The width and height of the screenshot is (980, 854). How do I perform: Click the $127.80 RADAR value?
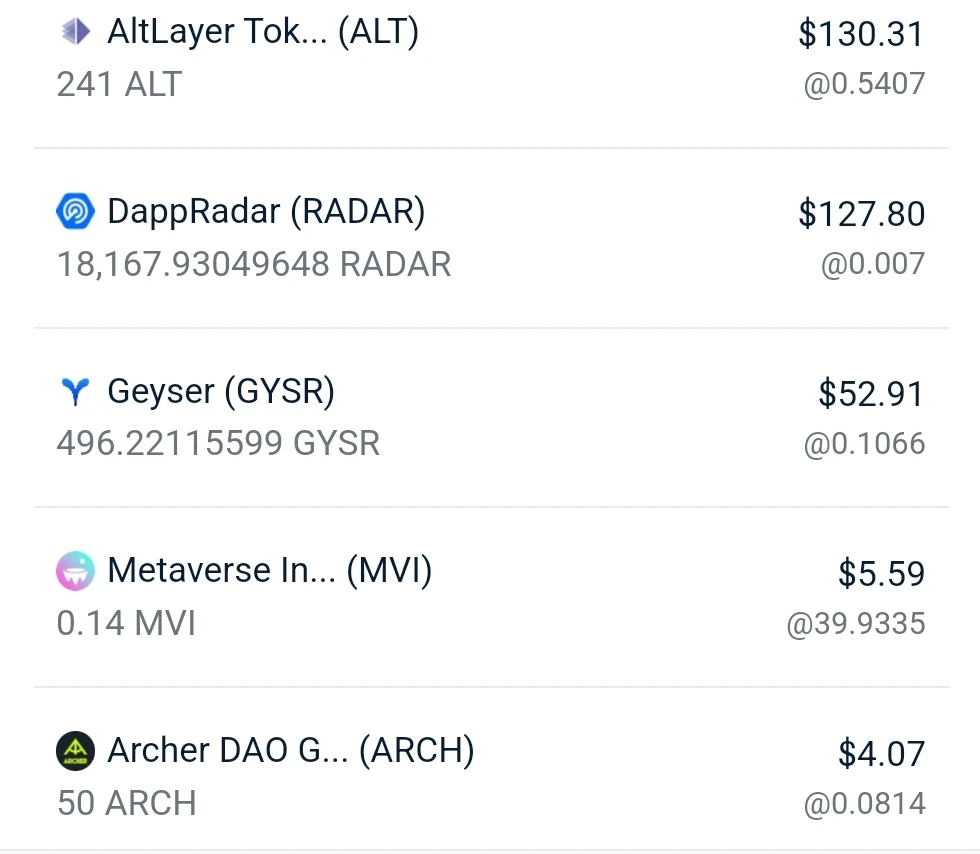861,214
